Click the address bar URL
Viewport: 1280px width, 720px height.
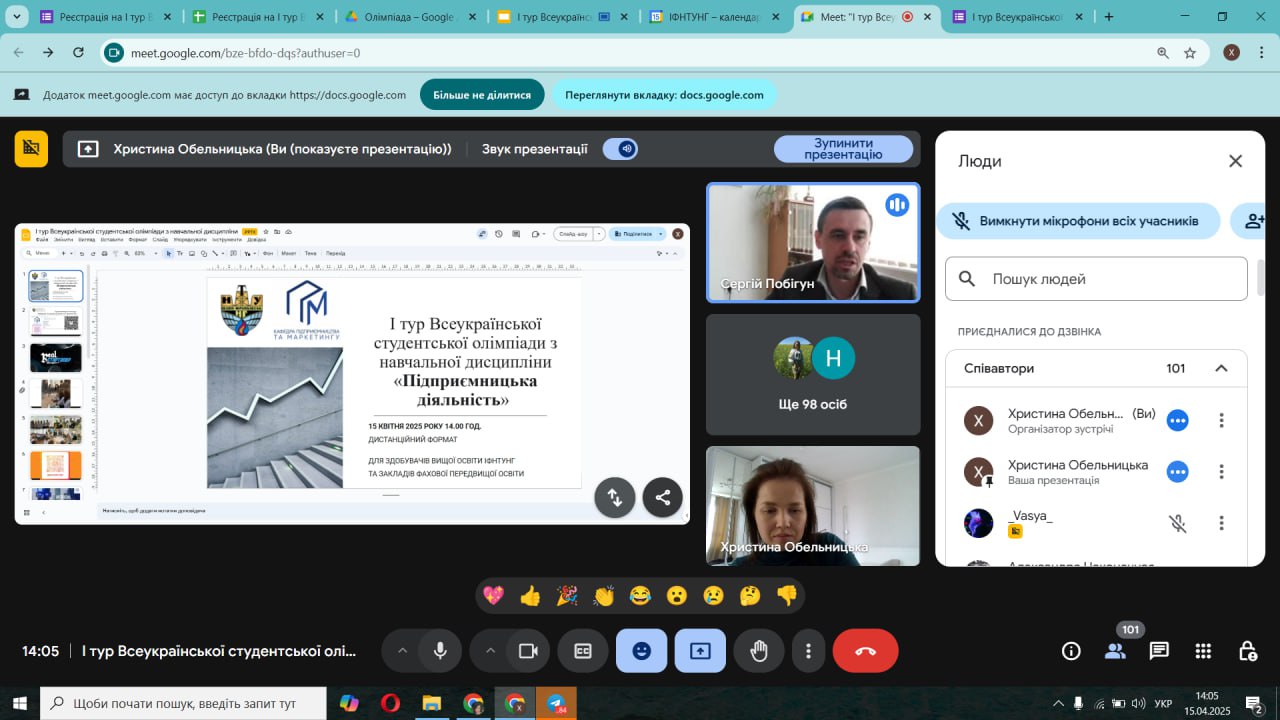tap(245, 53)
